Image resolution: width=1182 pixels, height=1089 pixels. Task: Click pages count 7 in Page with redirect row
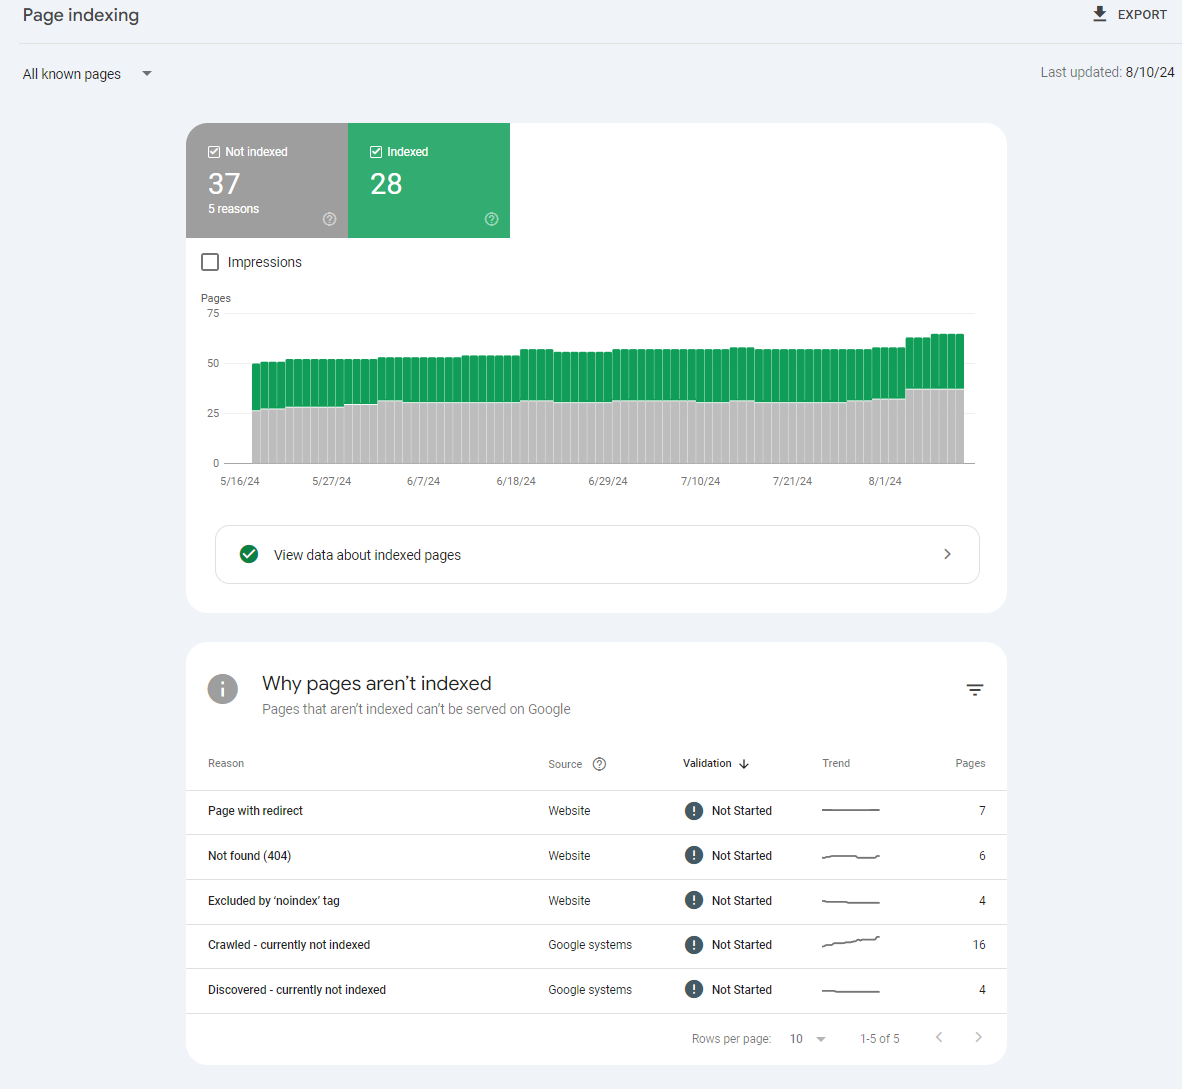982,811
